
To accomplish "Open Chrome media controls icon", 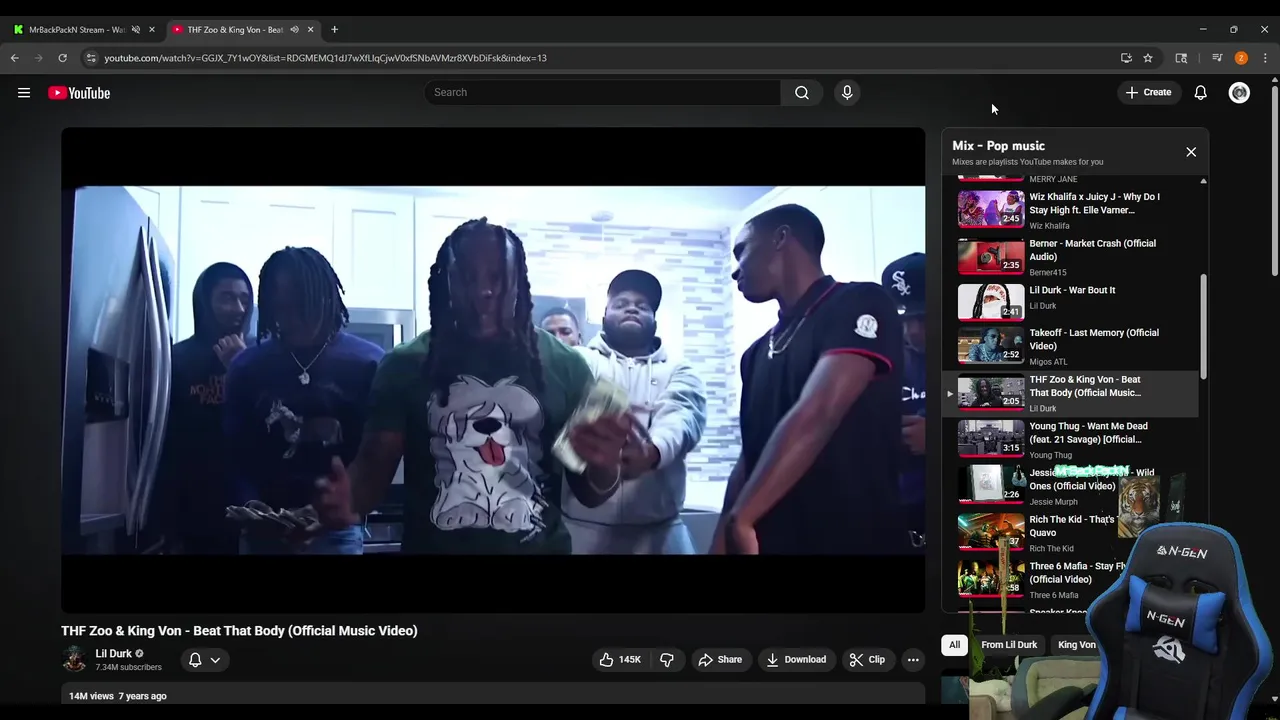I will tap(1217, 58).
